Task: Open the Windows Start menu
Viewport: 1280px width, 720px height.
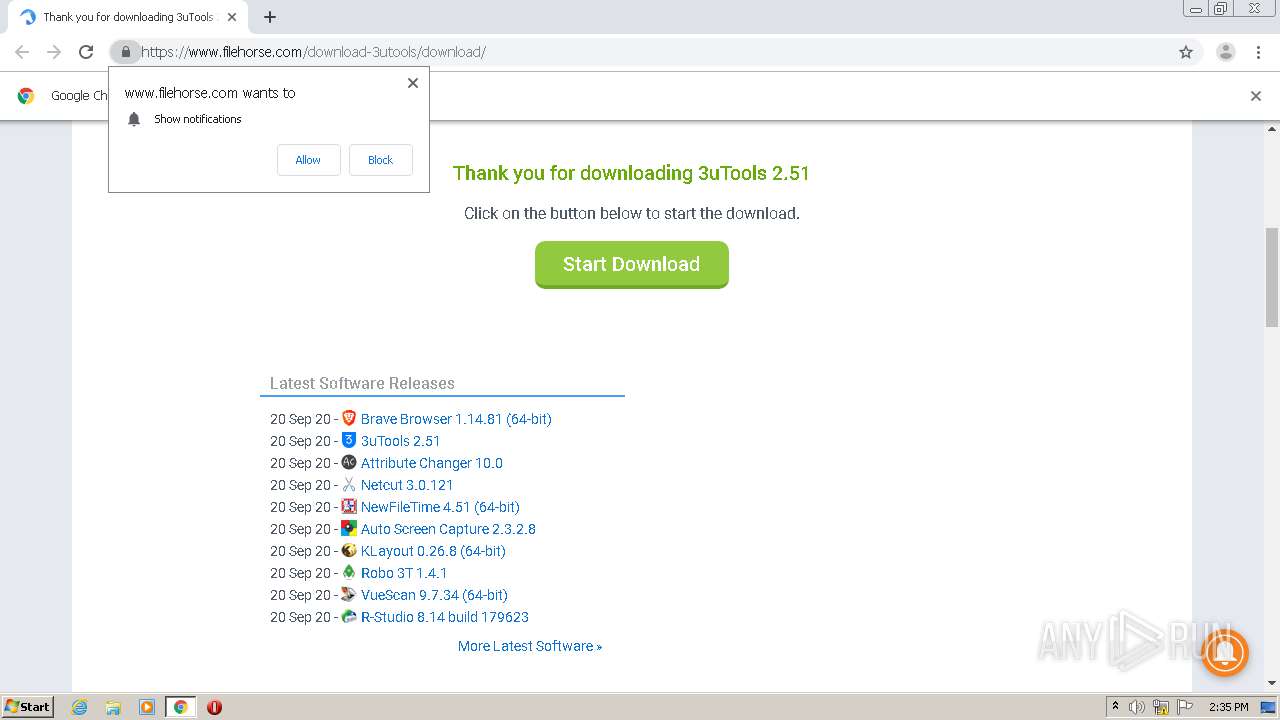Action: pyautogui.click(x=28, y=707)
